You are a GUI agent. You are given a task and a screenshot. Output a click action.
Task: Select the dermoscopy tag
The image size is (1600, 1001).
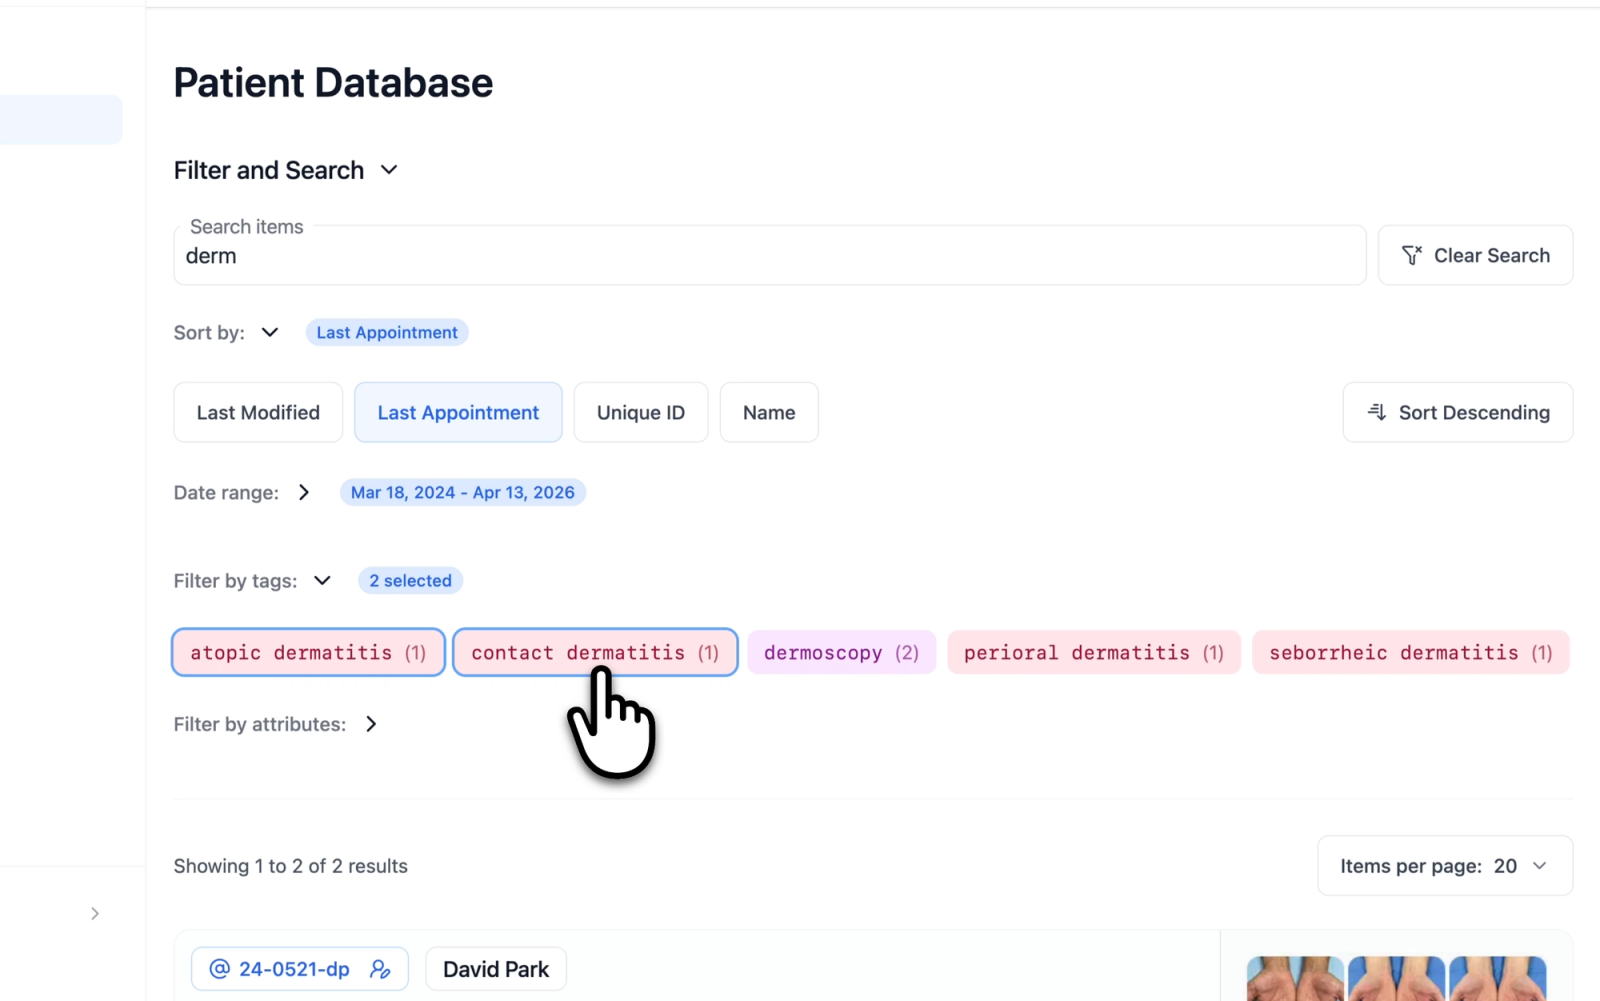tap(841, 652)
